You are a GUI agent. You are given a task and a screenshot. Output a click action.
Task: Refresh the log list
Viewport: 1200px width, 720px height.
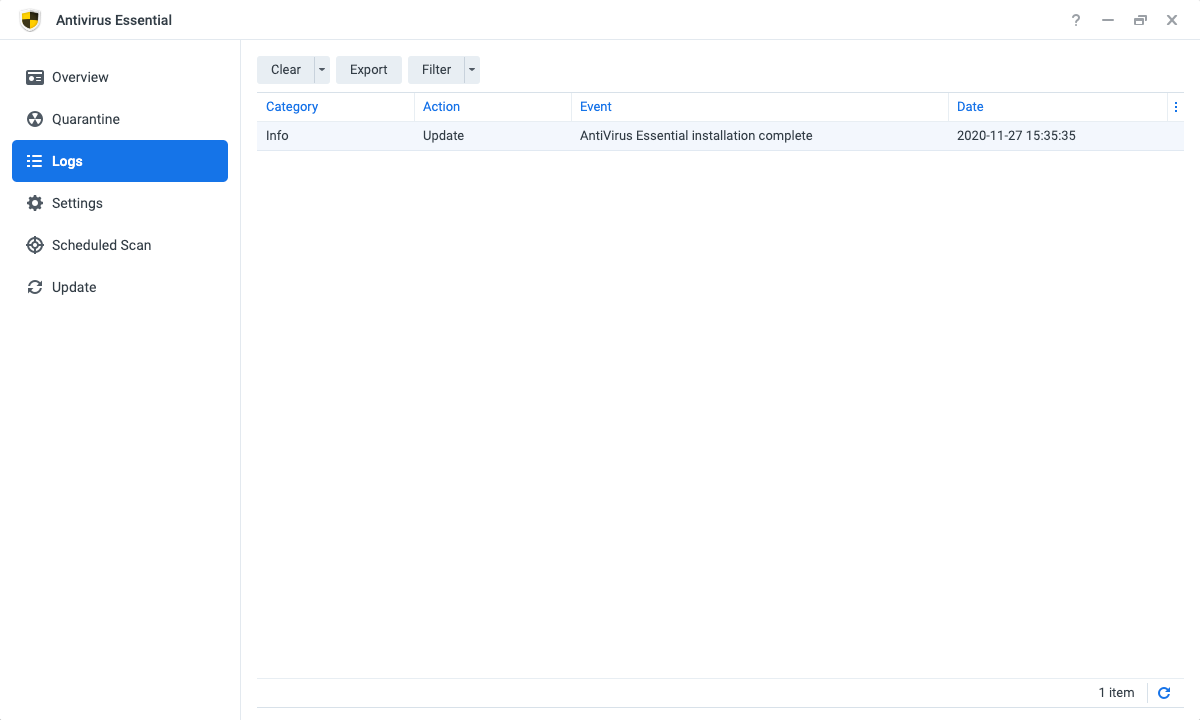(x=1164, y=693)
